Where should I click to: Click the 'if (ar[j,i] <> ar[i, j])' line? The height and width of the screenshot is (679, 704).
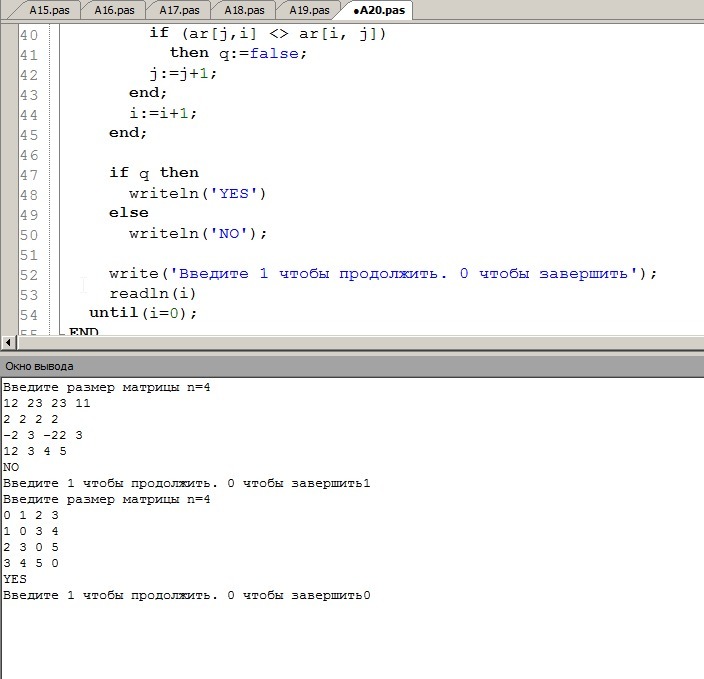pyautogui.click(x=268, y=33)
